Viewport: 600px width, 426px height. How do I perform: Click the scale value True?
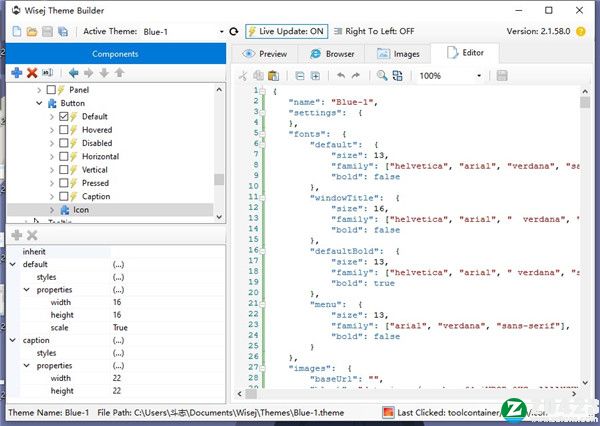tap(120, 328)
